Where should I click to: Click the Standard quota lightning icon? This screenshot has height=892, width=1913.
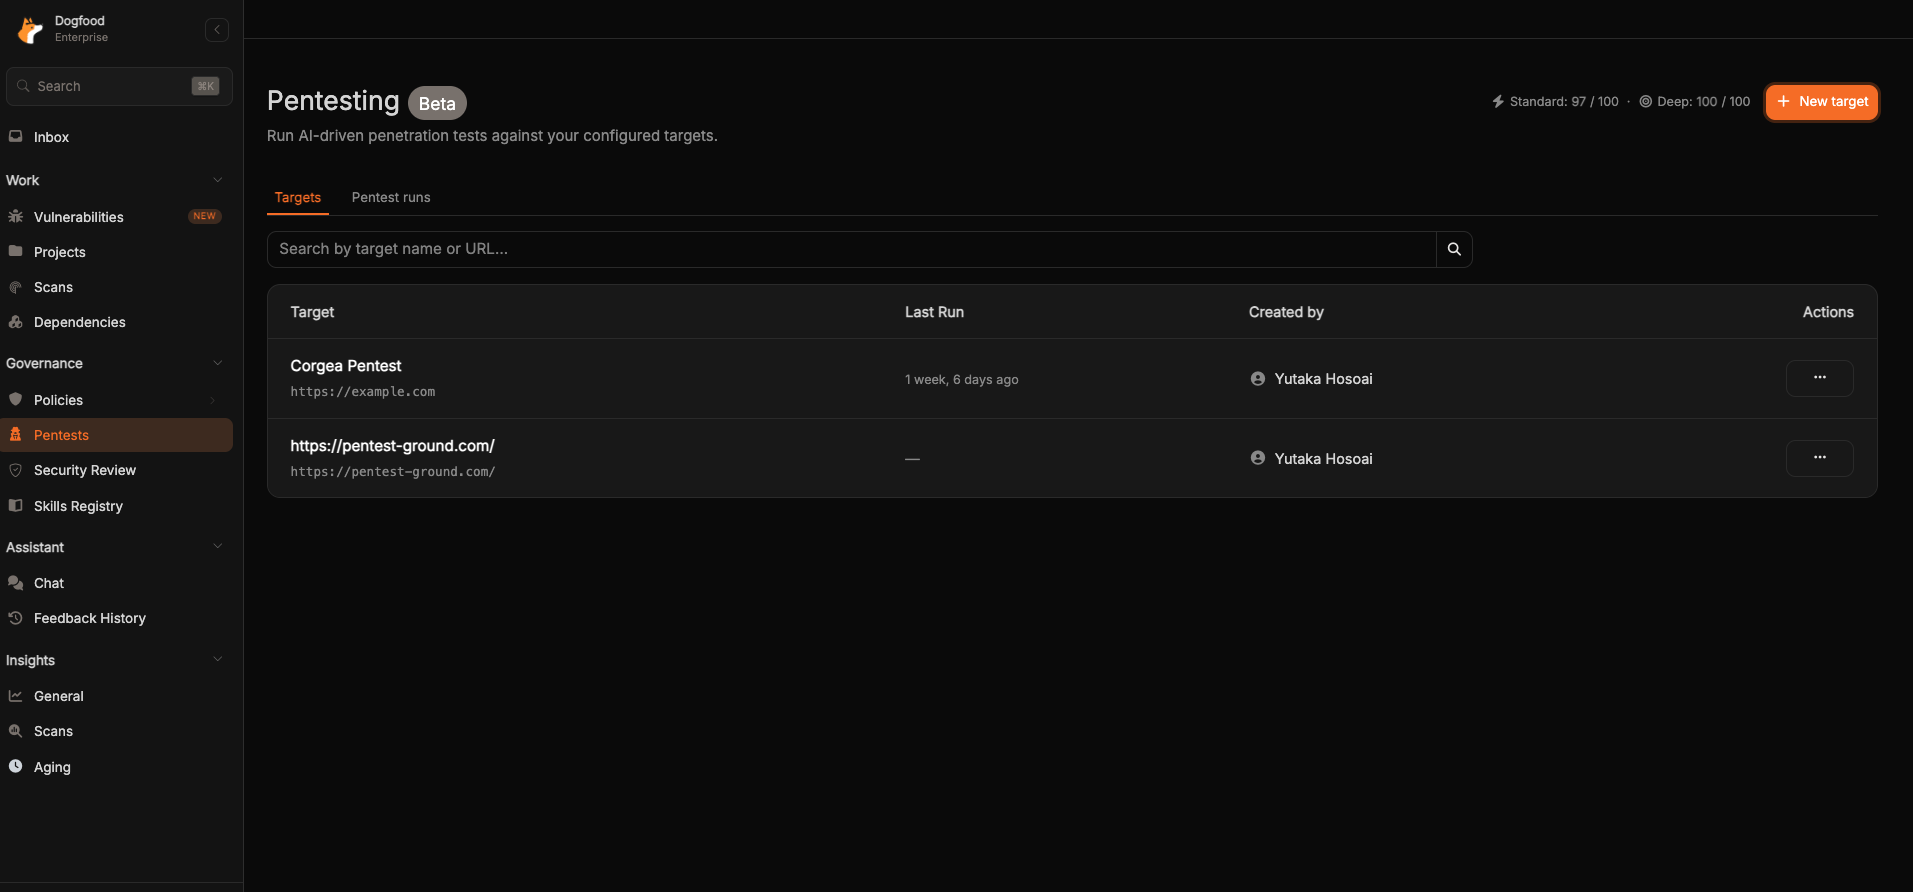click(1498, 102)
